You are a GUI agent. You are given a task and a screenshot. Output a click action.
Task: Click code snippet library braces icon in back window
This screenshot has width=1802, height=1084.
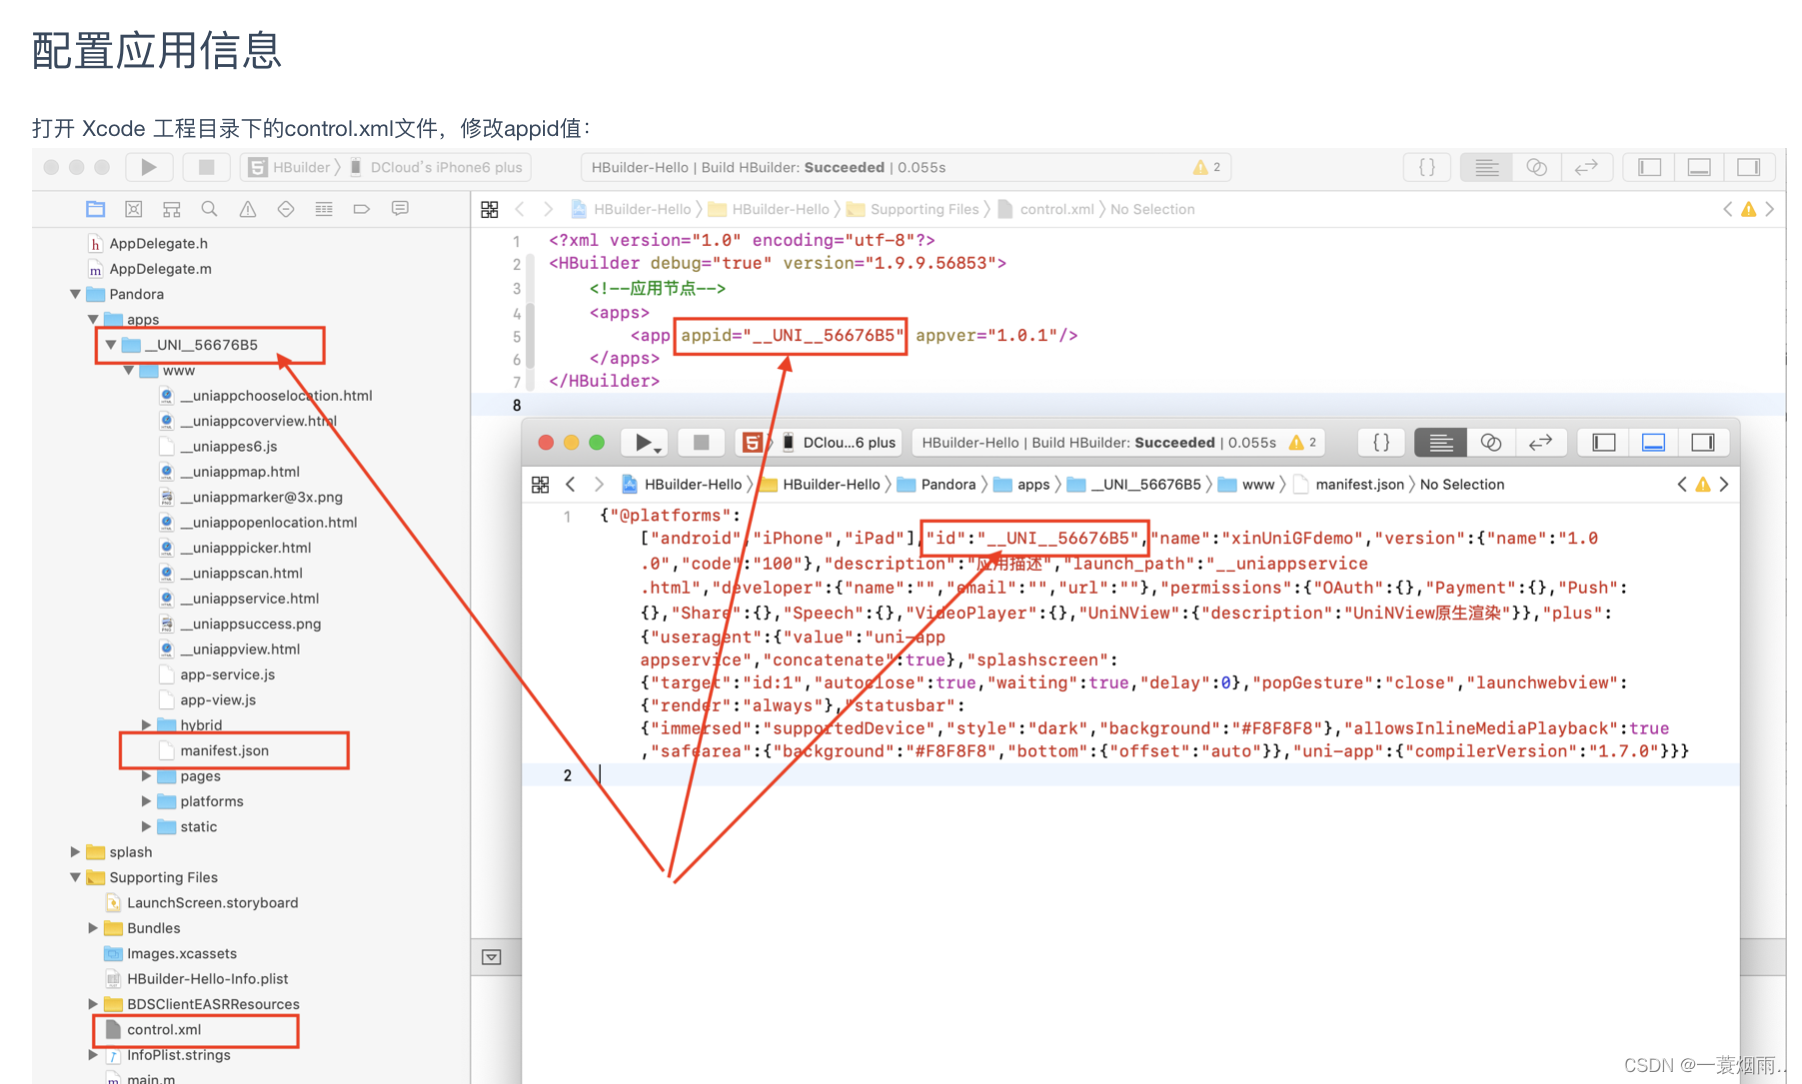tap(1427, 167)
